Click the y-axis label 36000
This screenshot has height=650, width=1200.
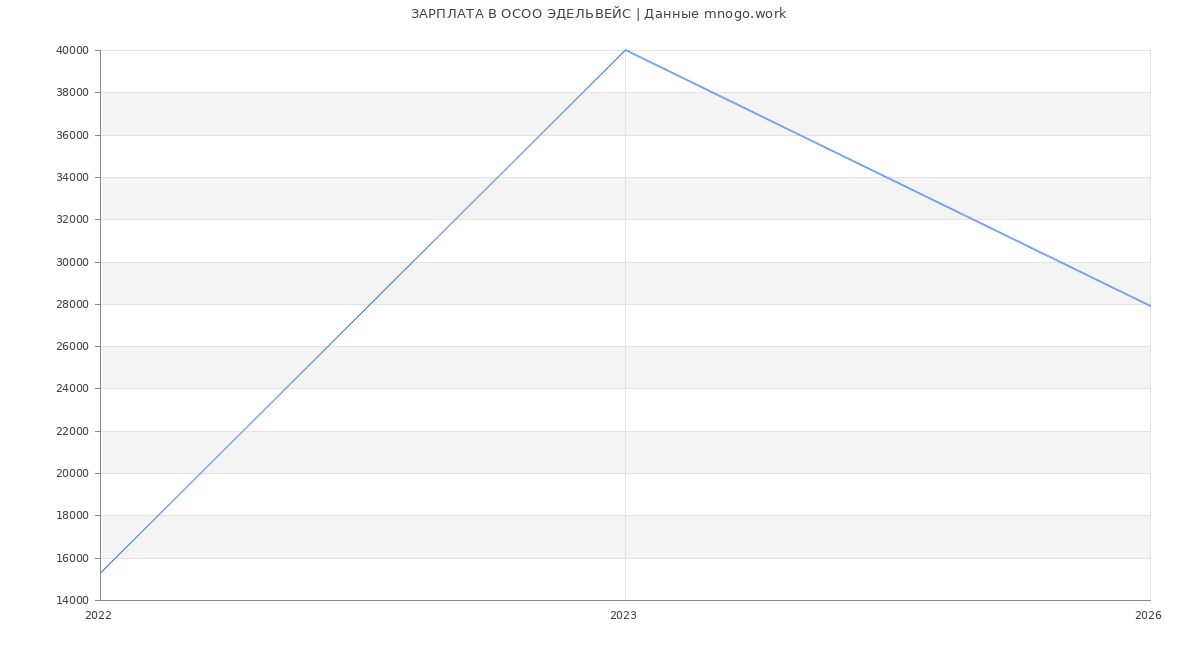(74, 135)
